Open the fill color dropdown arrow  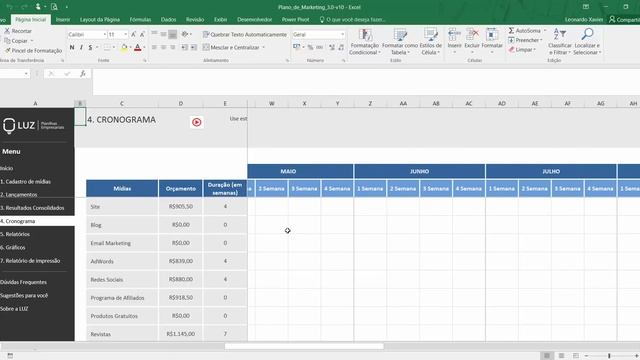point(130,48)
